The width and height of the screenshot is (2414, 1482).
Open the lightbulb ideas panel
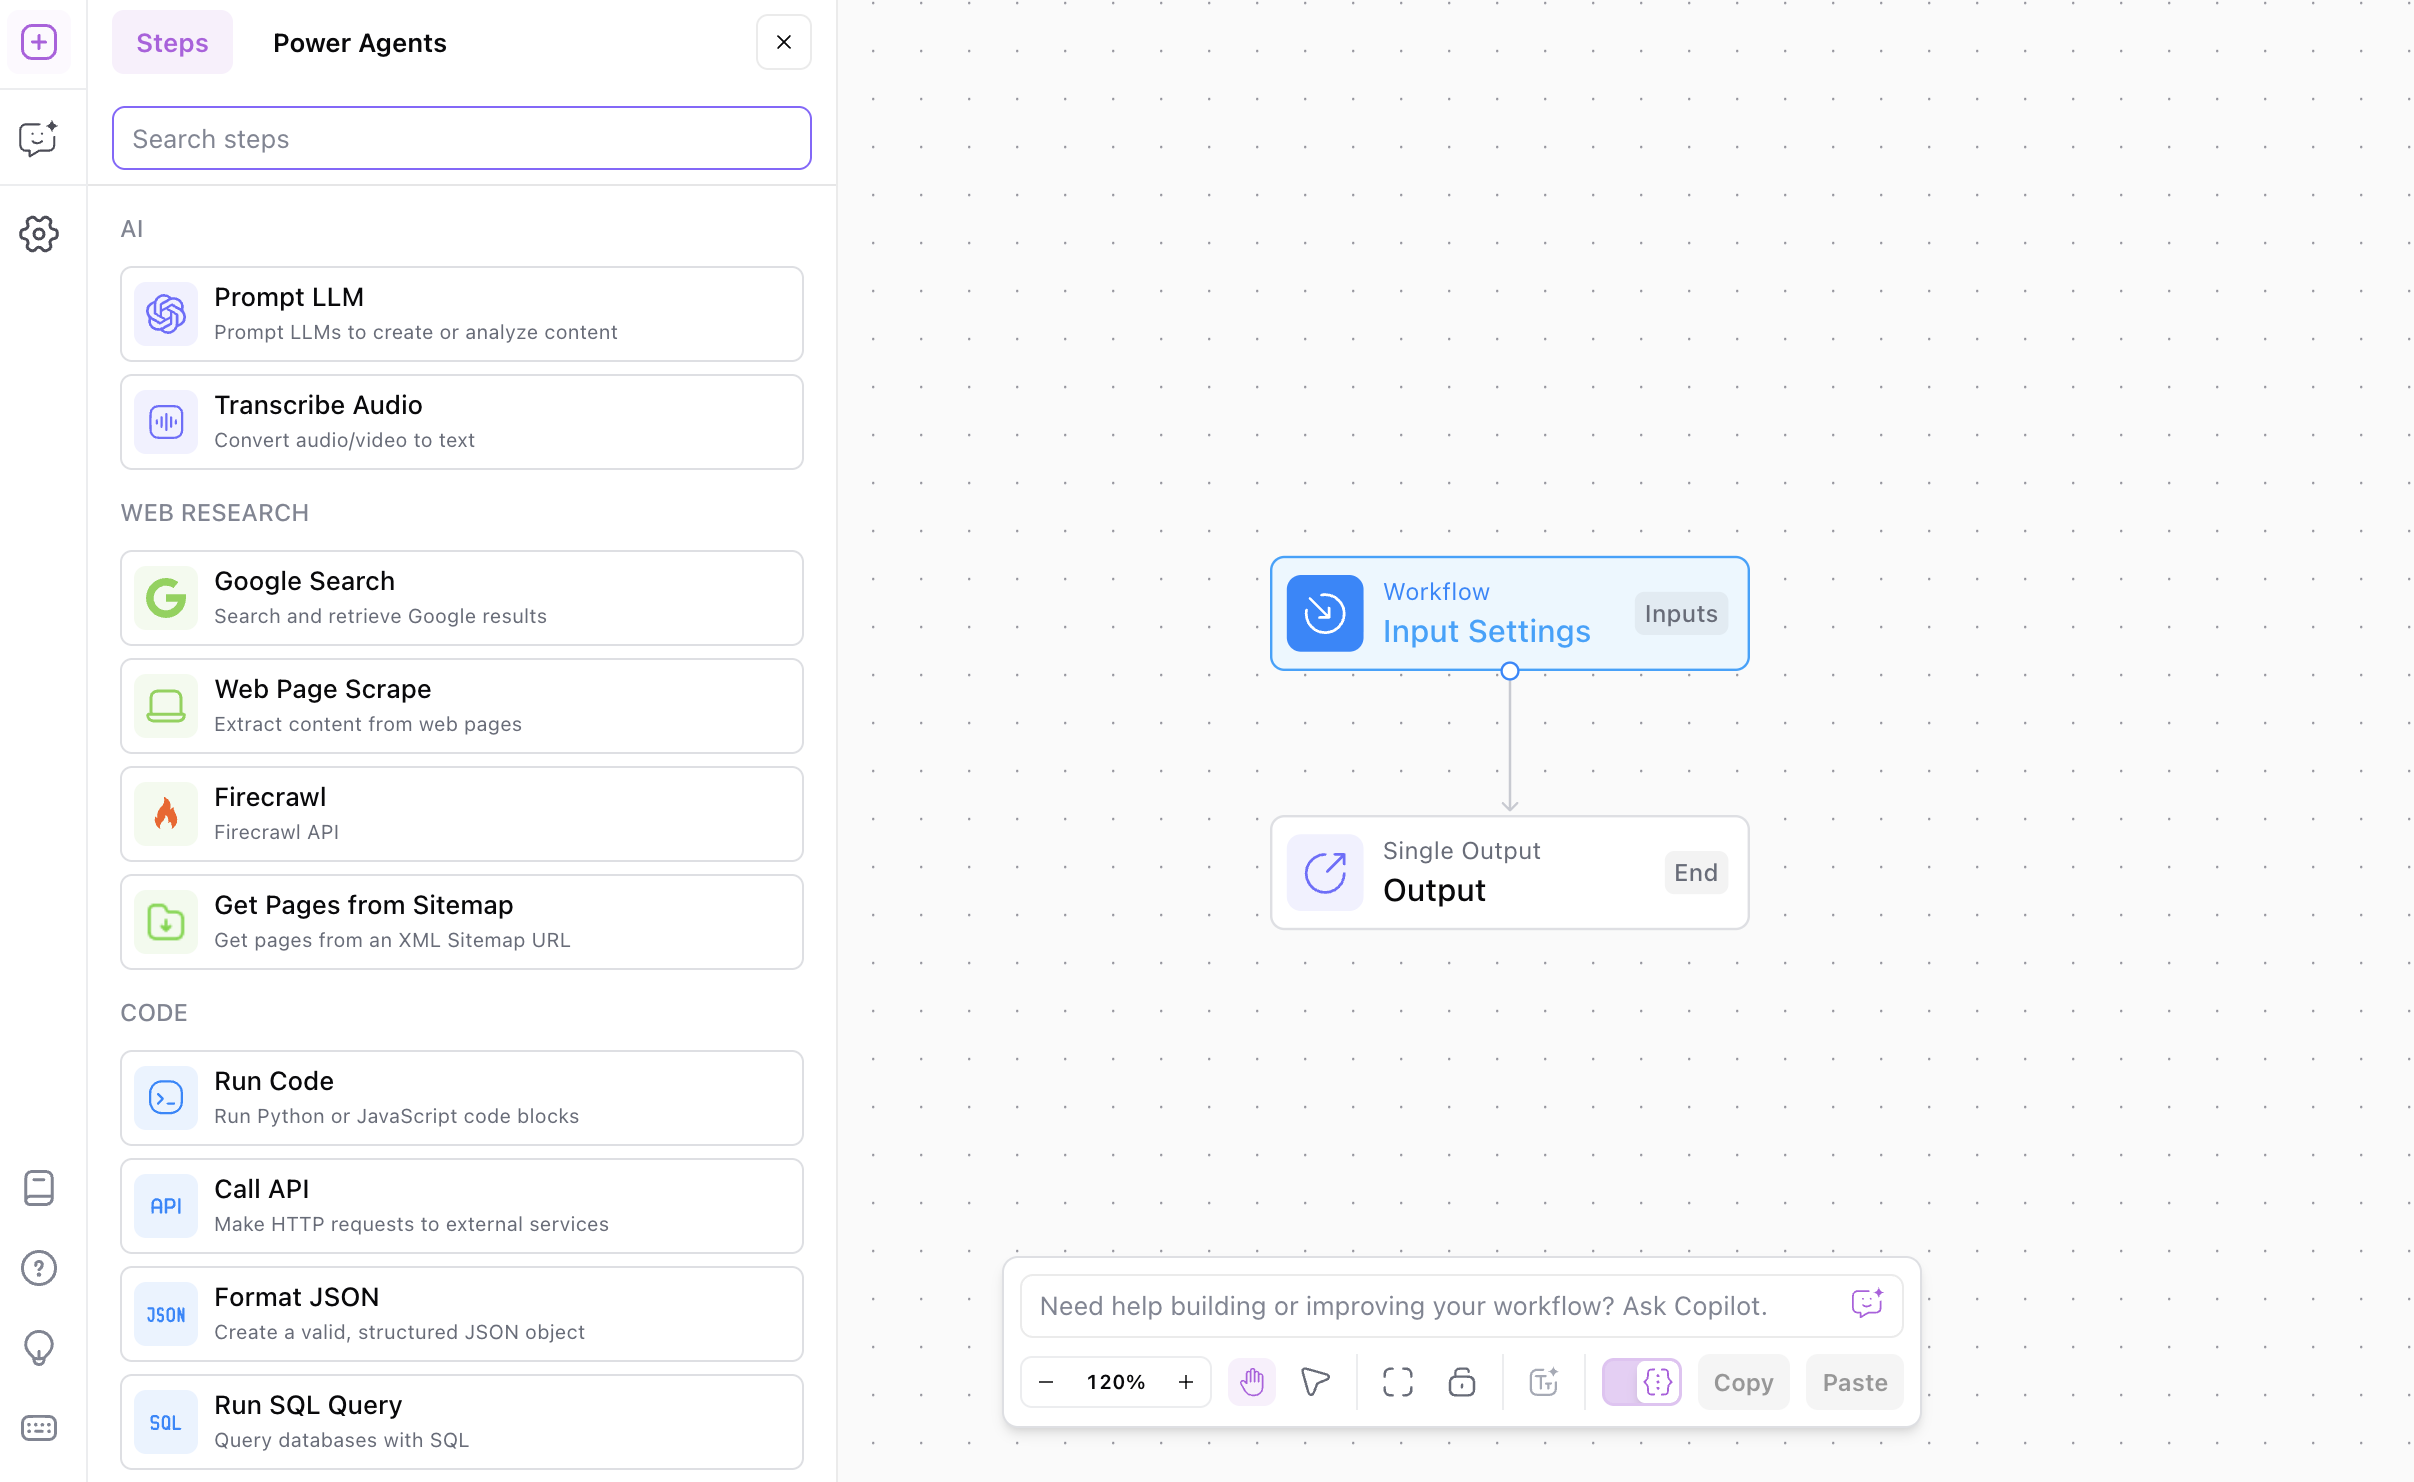39,1348
